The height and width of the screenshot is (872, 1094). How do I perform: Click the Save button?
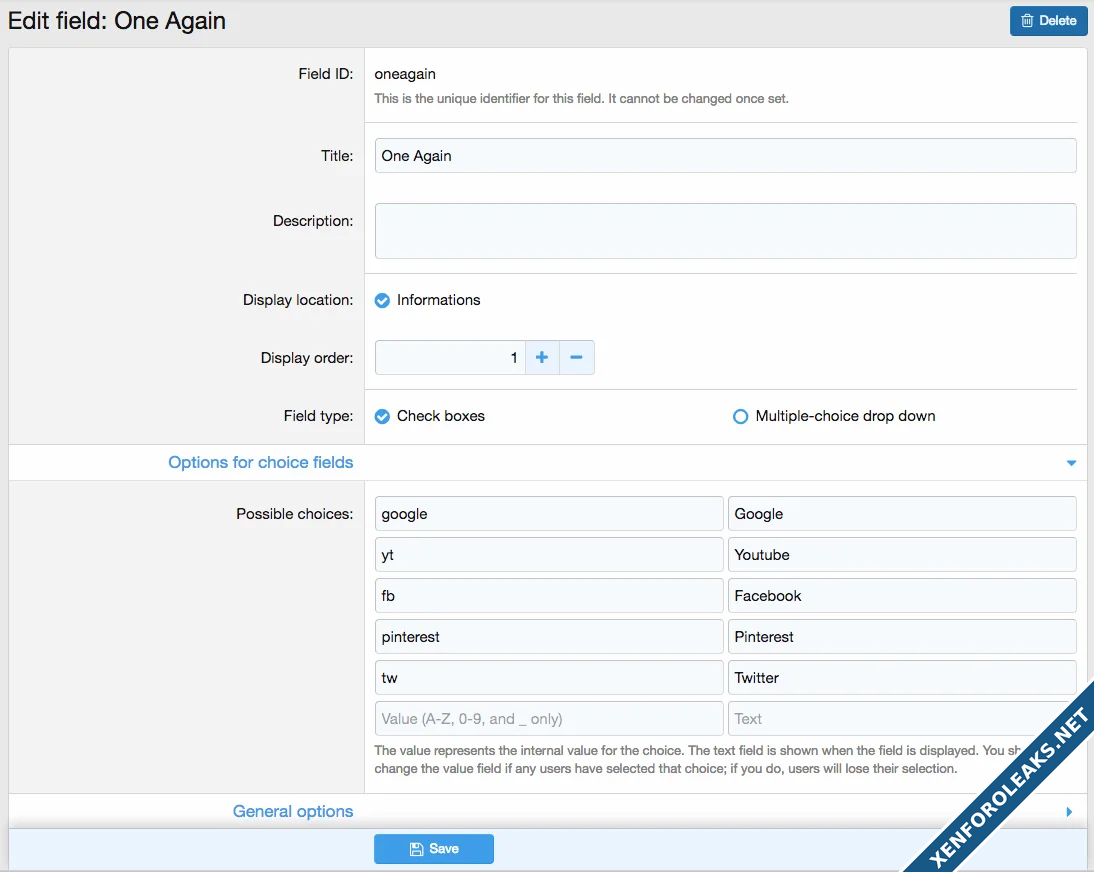[x=434, y=849]
